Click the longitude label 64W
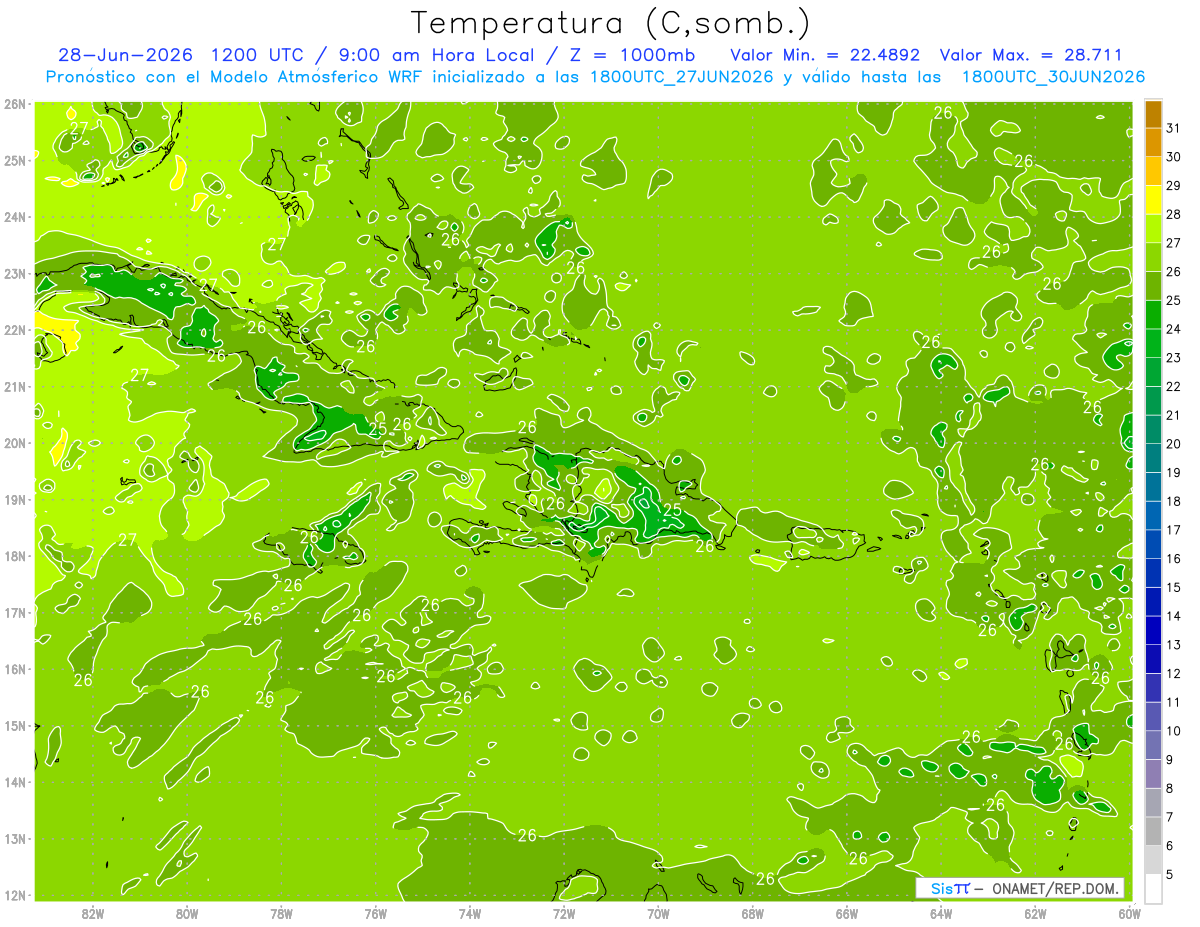The height and width of the screenshot is (927, 1200). [x=940, y=913]
